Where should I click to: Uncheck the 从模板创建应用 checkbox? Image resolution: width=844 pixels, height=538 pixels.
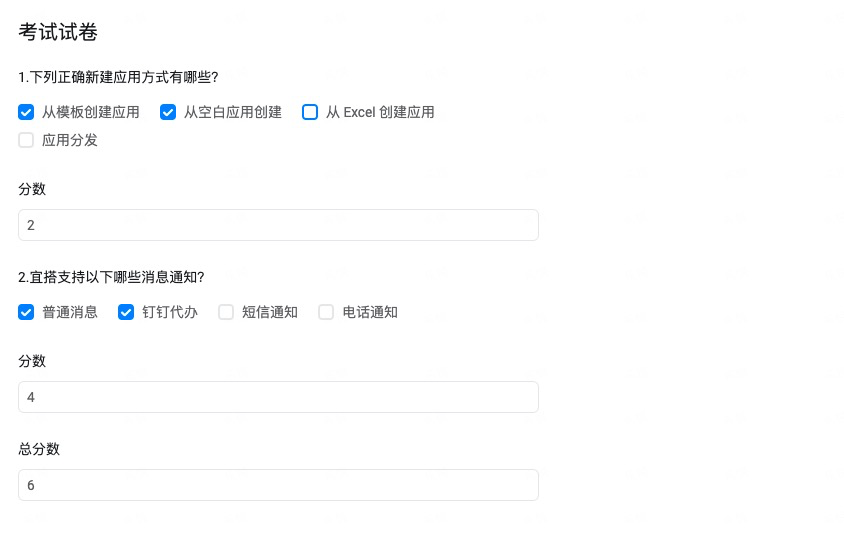click(26, 112)
